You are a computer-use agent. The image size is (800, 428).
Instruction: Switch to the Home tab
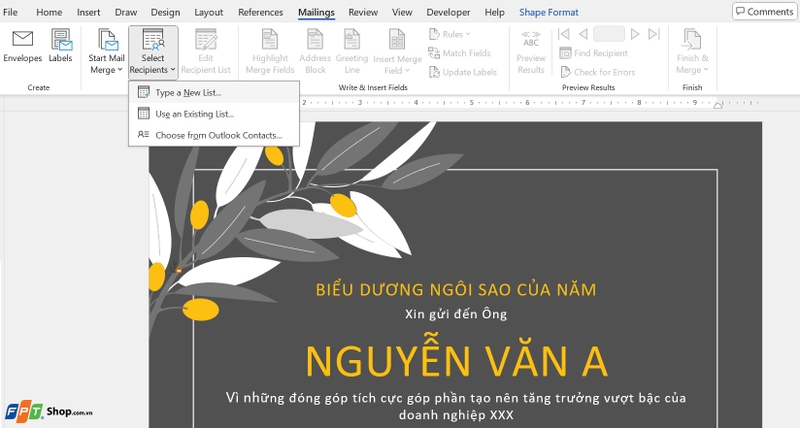tap(49, 12)
